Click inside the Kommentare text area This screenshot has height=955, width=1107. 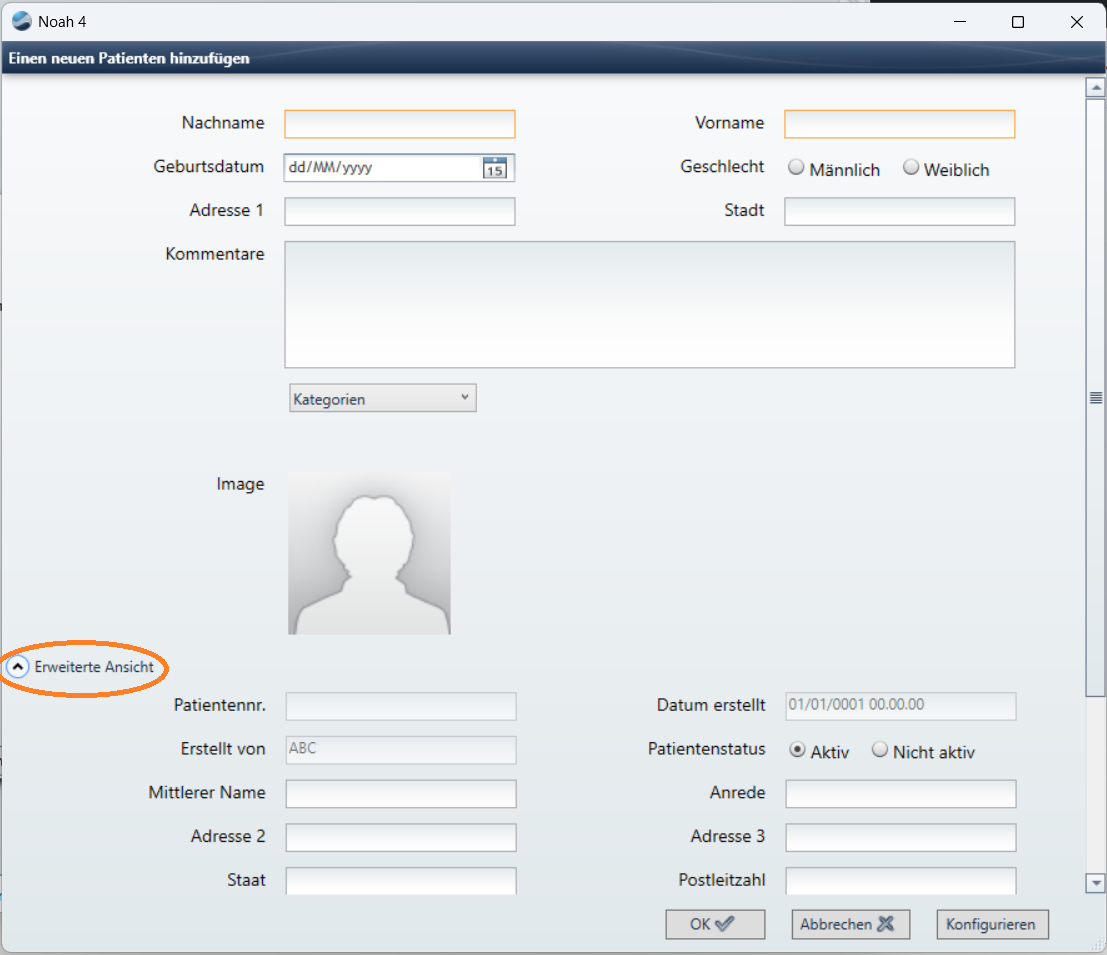coord(650,305)
